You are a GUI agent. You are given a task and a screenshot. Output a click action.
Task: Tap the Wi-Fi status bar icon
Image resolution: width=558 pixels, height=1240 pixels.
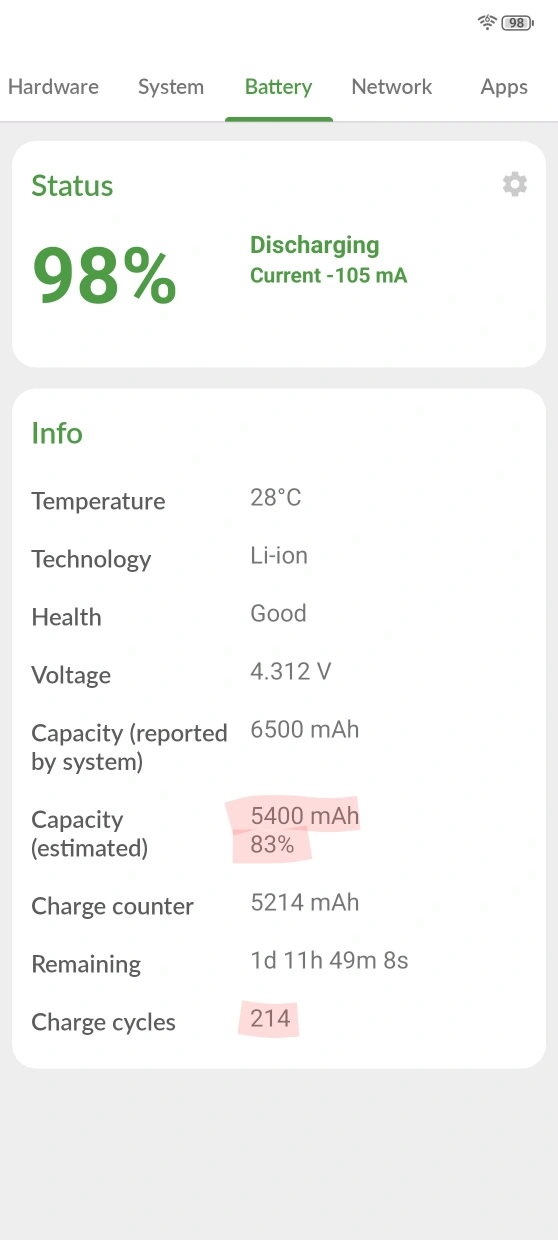pos(487,22)
